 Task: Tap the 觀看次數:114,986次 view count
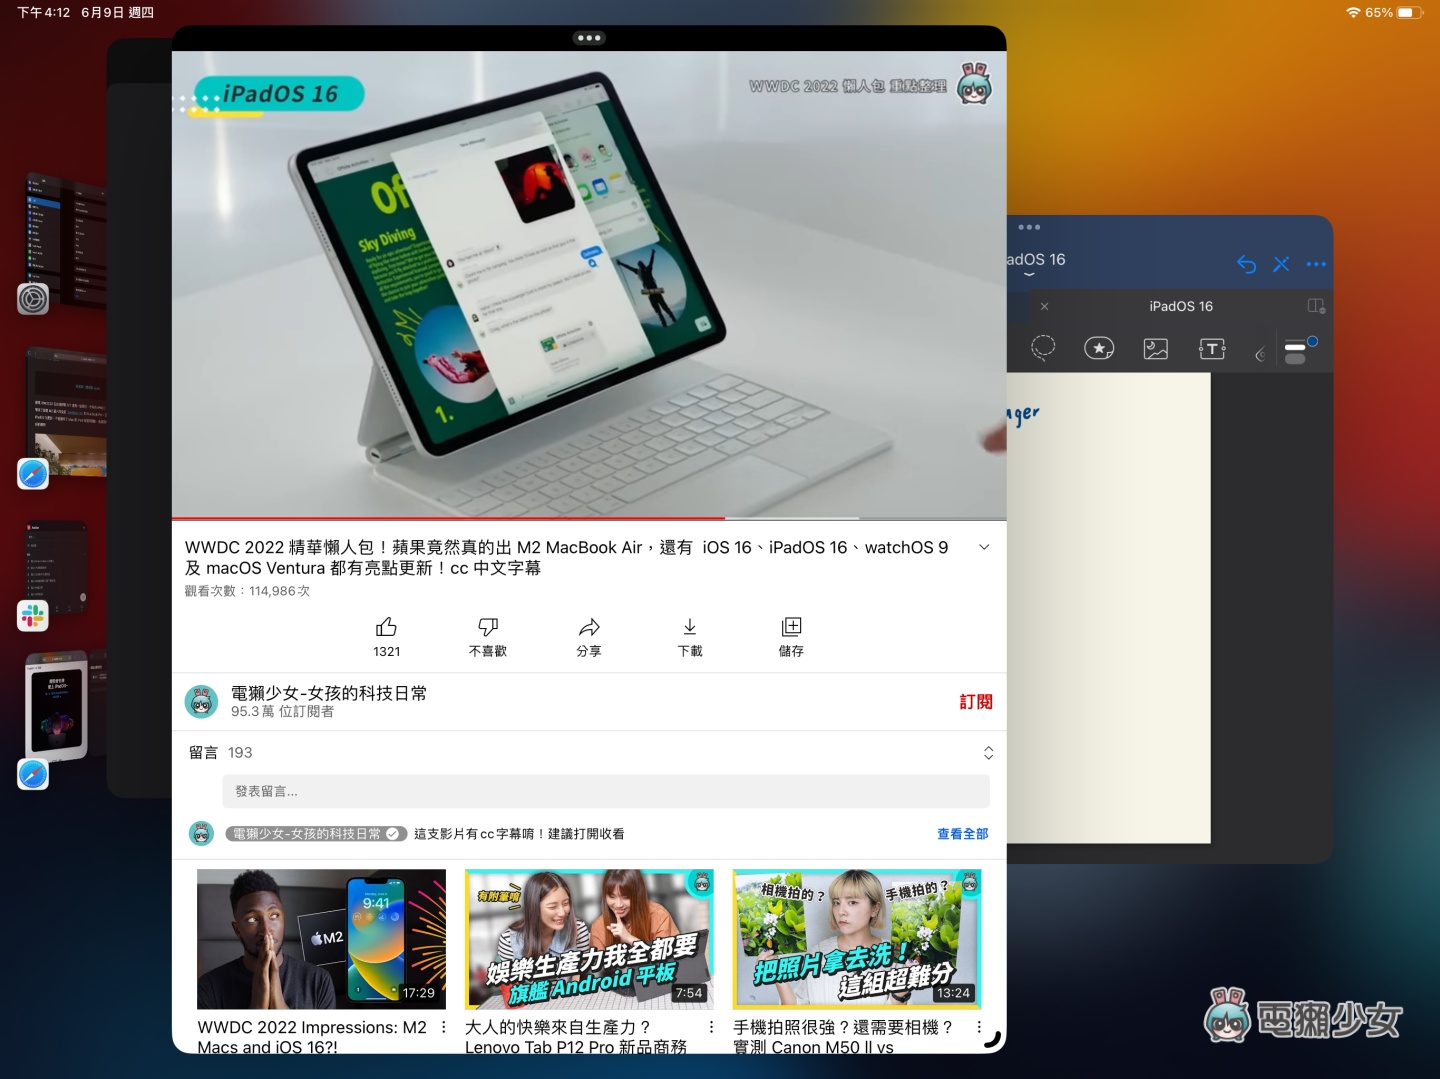(248, 591)
